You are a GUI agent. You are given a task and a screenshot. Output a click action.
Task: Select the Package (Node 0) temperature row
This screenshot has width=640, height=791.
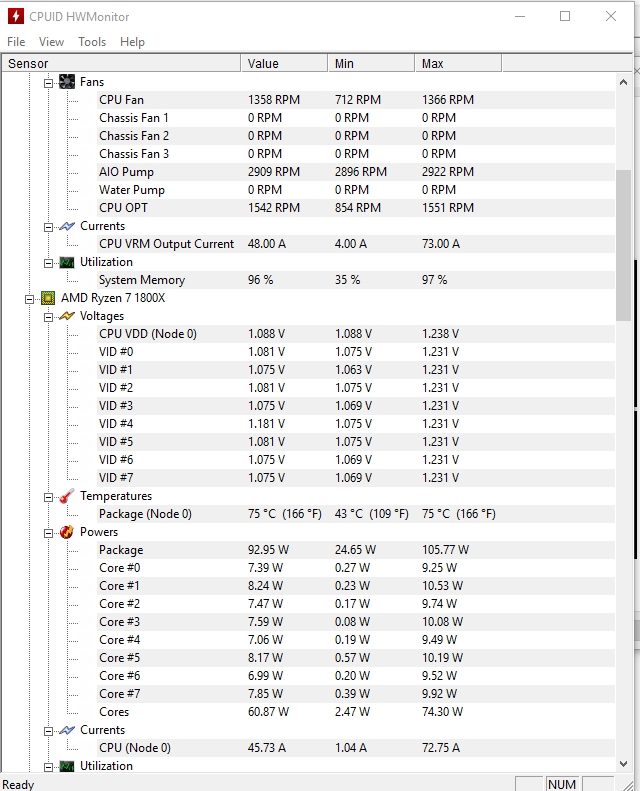pos(145,514)
